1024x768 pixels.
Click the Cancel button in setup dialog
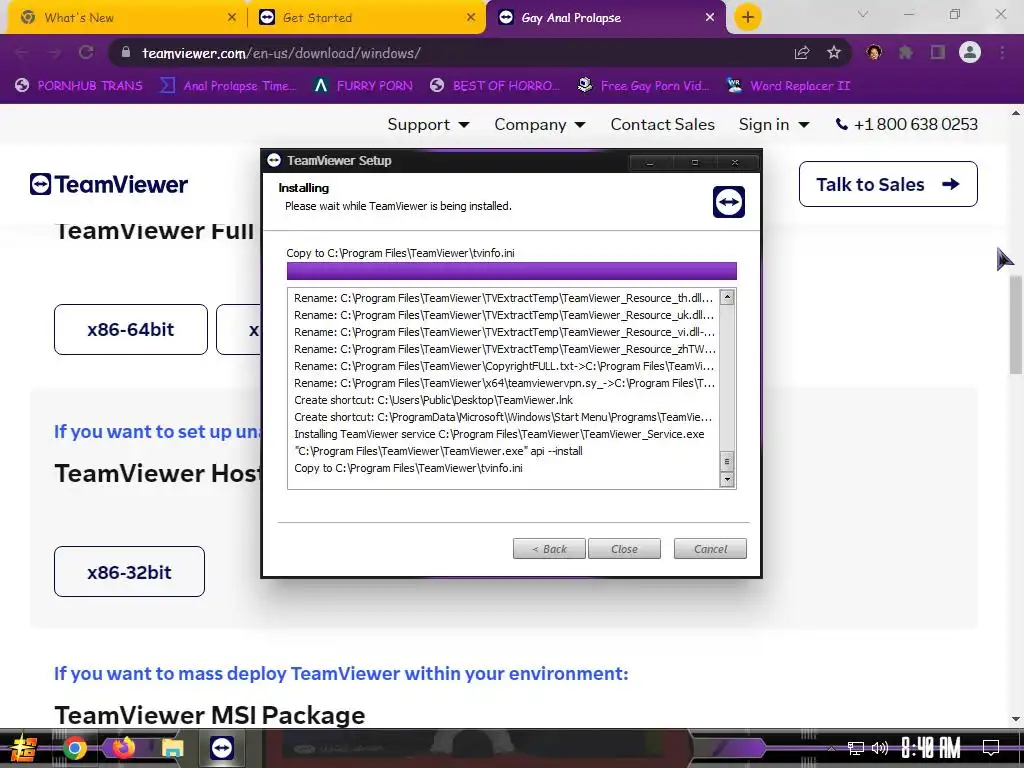point(710,549)
